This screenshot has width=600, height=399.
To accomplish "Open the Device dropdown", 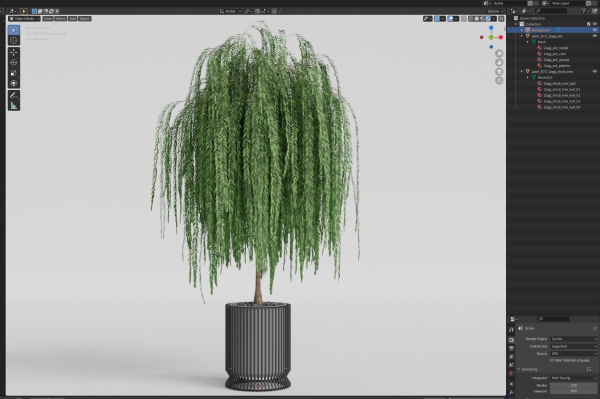I will (574, 354).
